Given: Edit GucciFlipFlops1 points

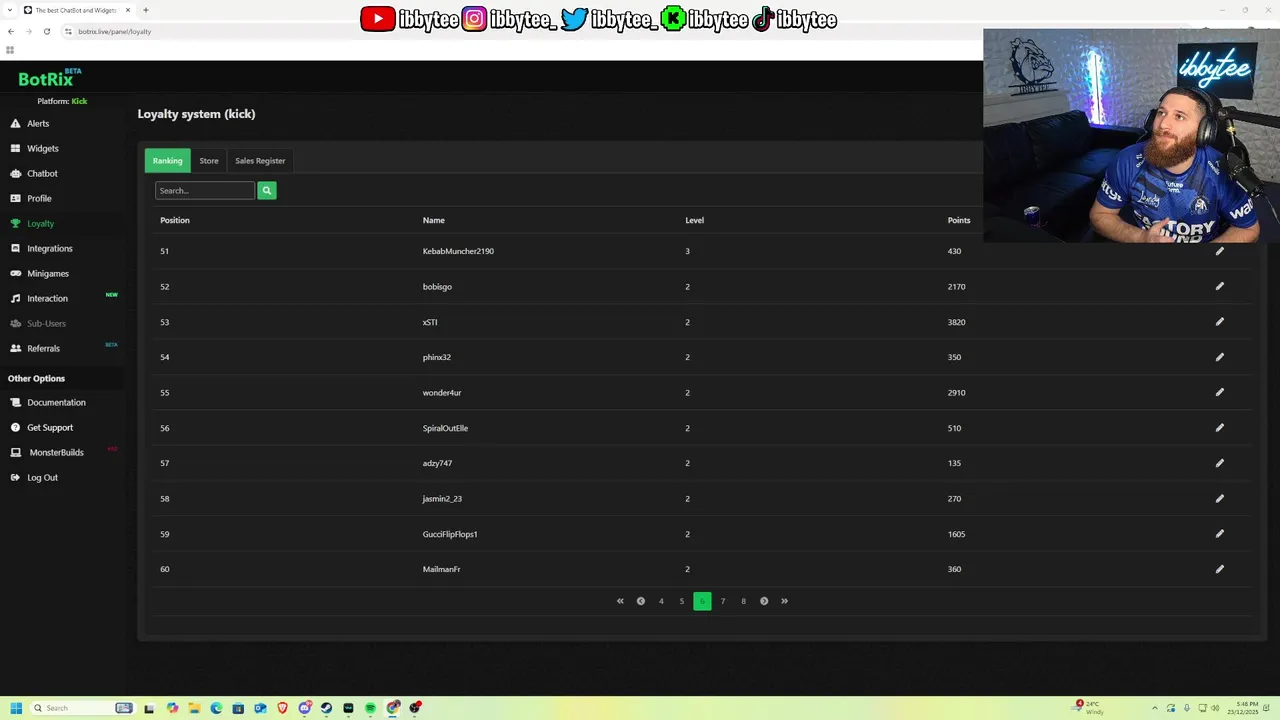Looking at the screenshot, I should (1219, 534).
